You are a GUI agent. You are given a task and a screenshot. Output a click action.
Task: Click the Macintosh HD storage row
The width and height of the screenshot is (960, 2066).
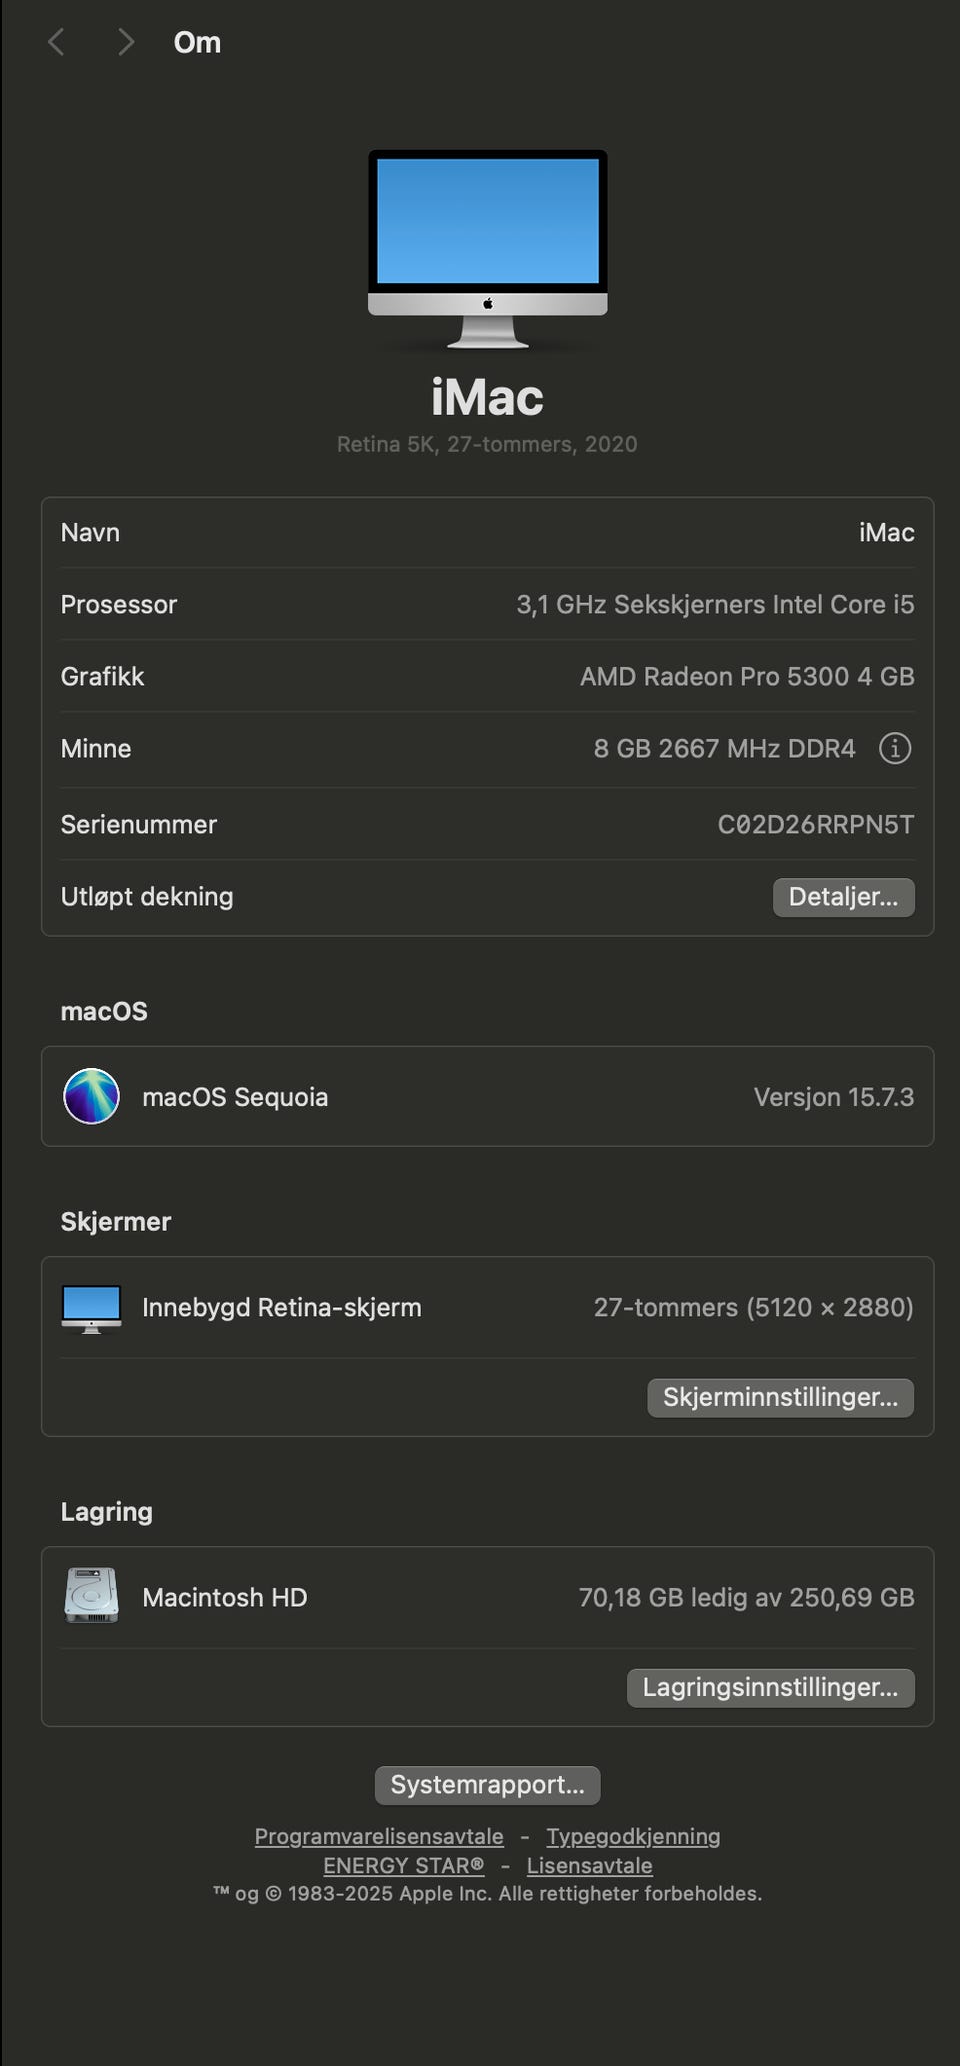488,1597
